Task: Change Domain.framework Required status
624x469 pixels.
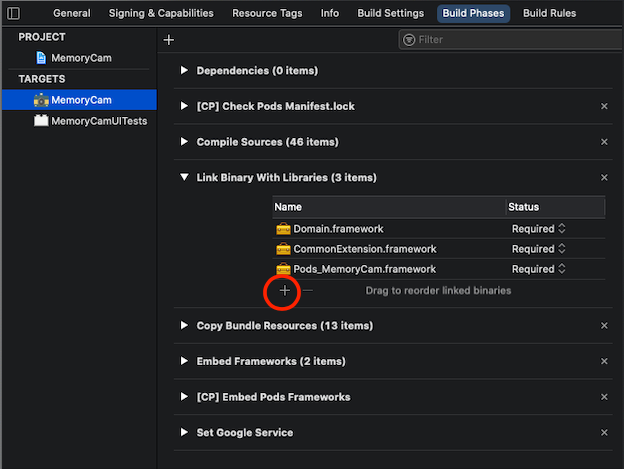Action: 538,229
